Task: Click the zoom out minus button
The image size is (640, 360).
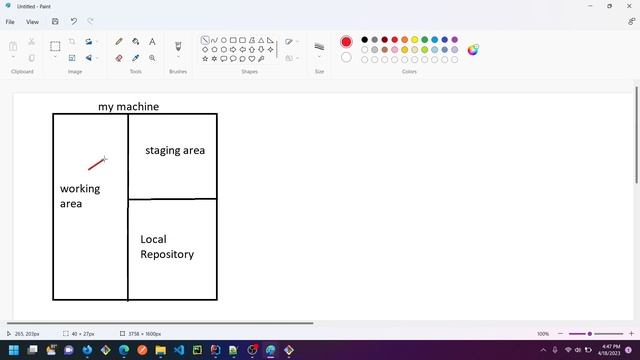Action: (x=560, y=333)
